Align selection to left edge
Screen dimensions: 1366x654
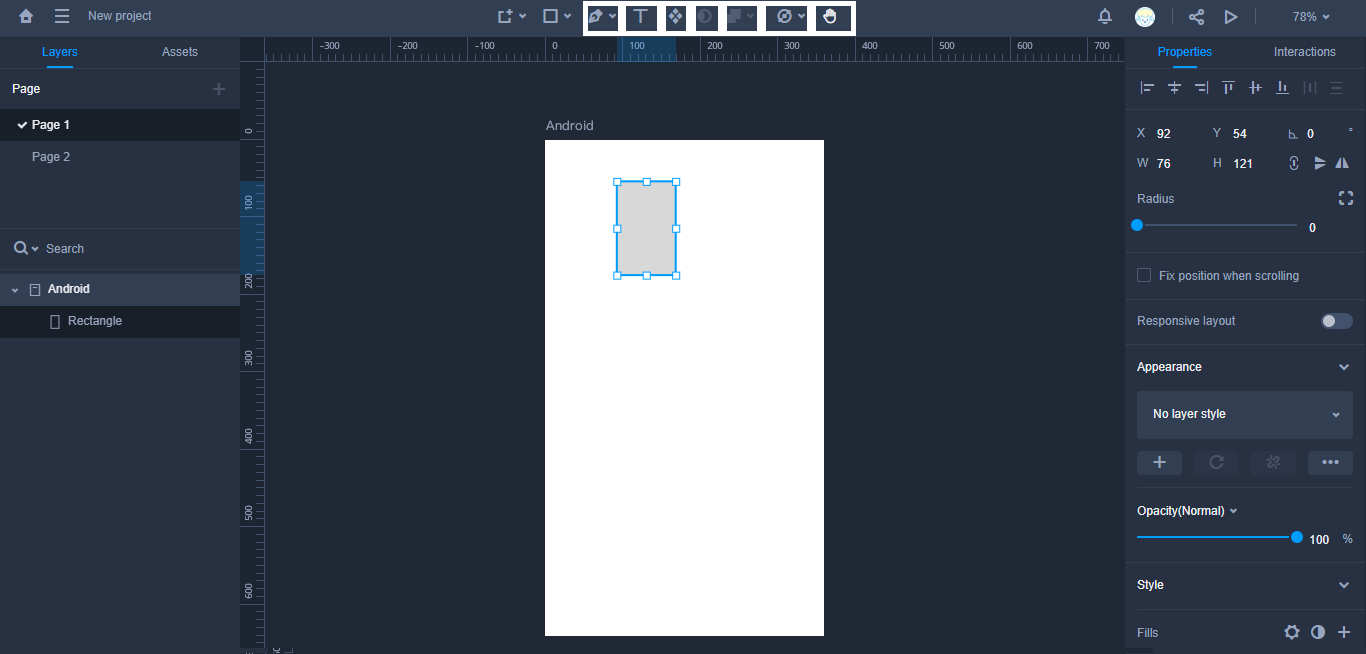tap(1147, 88)
